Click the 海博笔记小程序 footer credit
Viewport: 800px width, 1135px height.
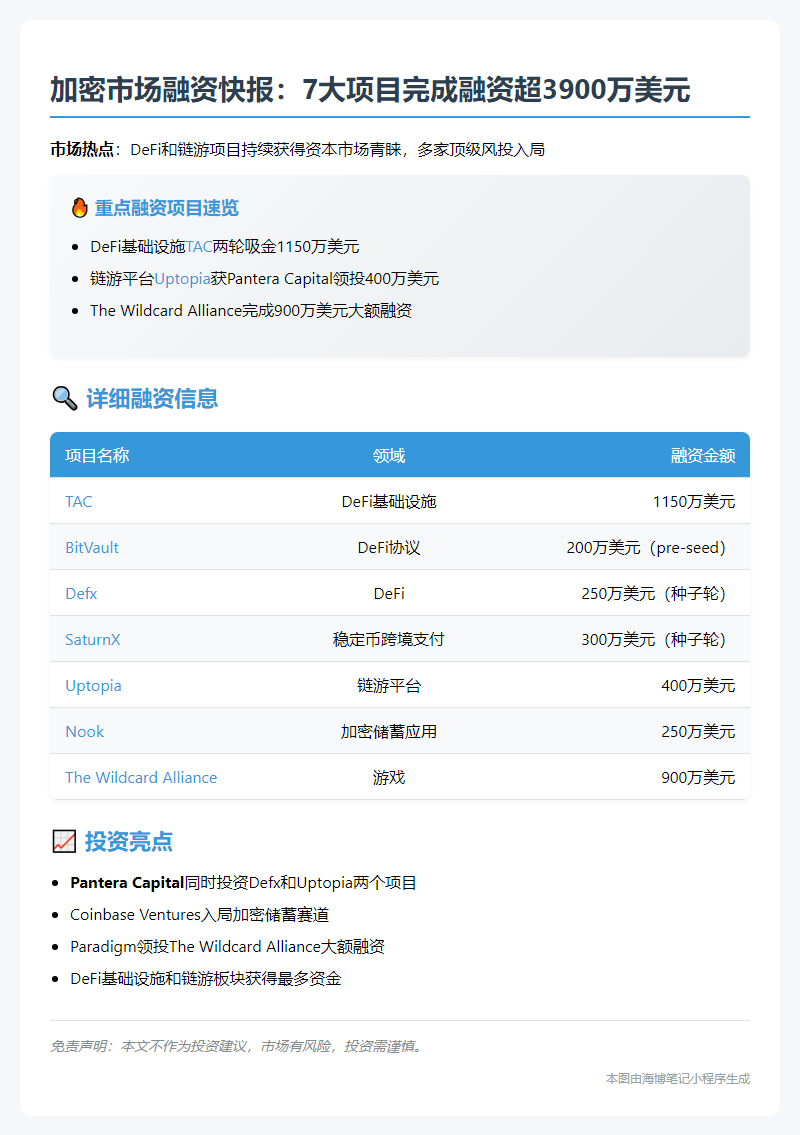pos(677,1078)
